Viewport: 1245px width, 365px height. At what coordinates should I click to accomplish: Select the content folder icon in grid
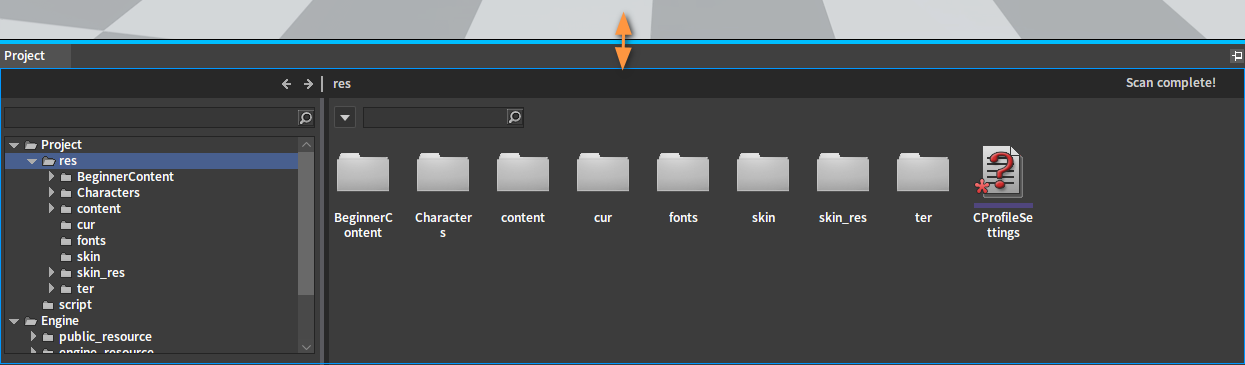point(523,172)
